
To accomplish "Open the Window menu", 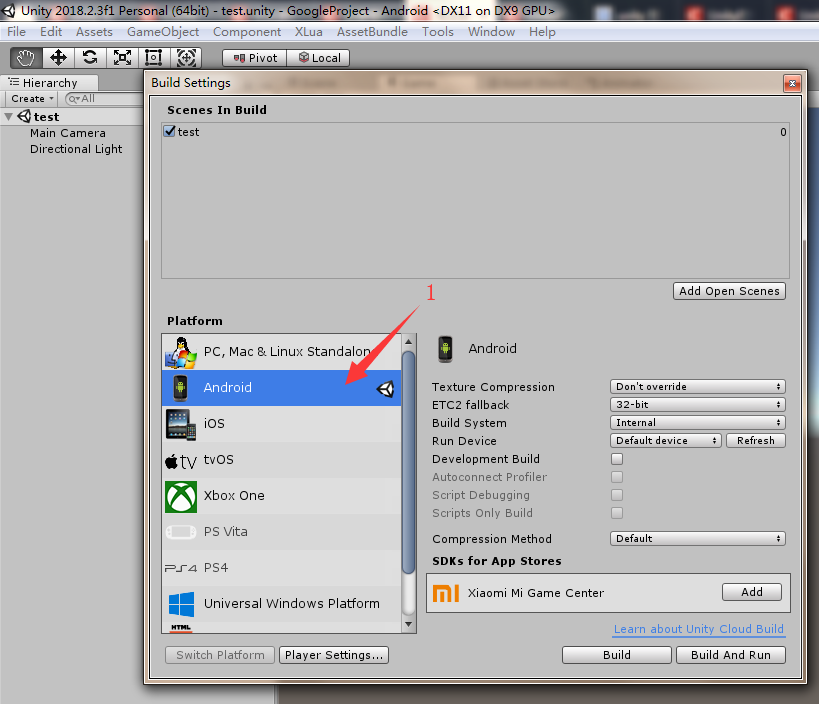I will click(x=491, y=32).
